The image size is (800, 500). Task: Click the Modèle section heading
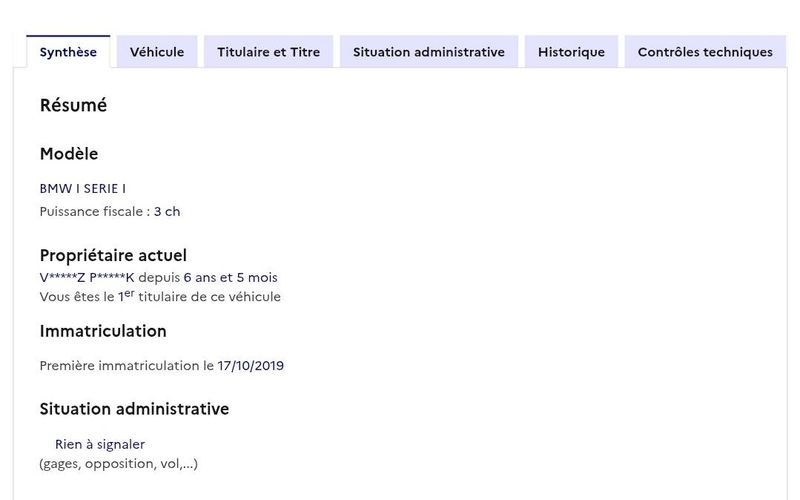click(69, 154)
